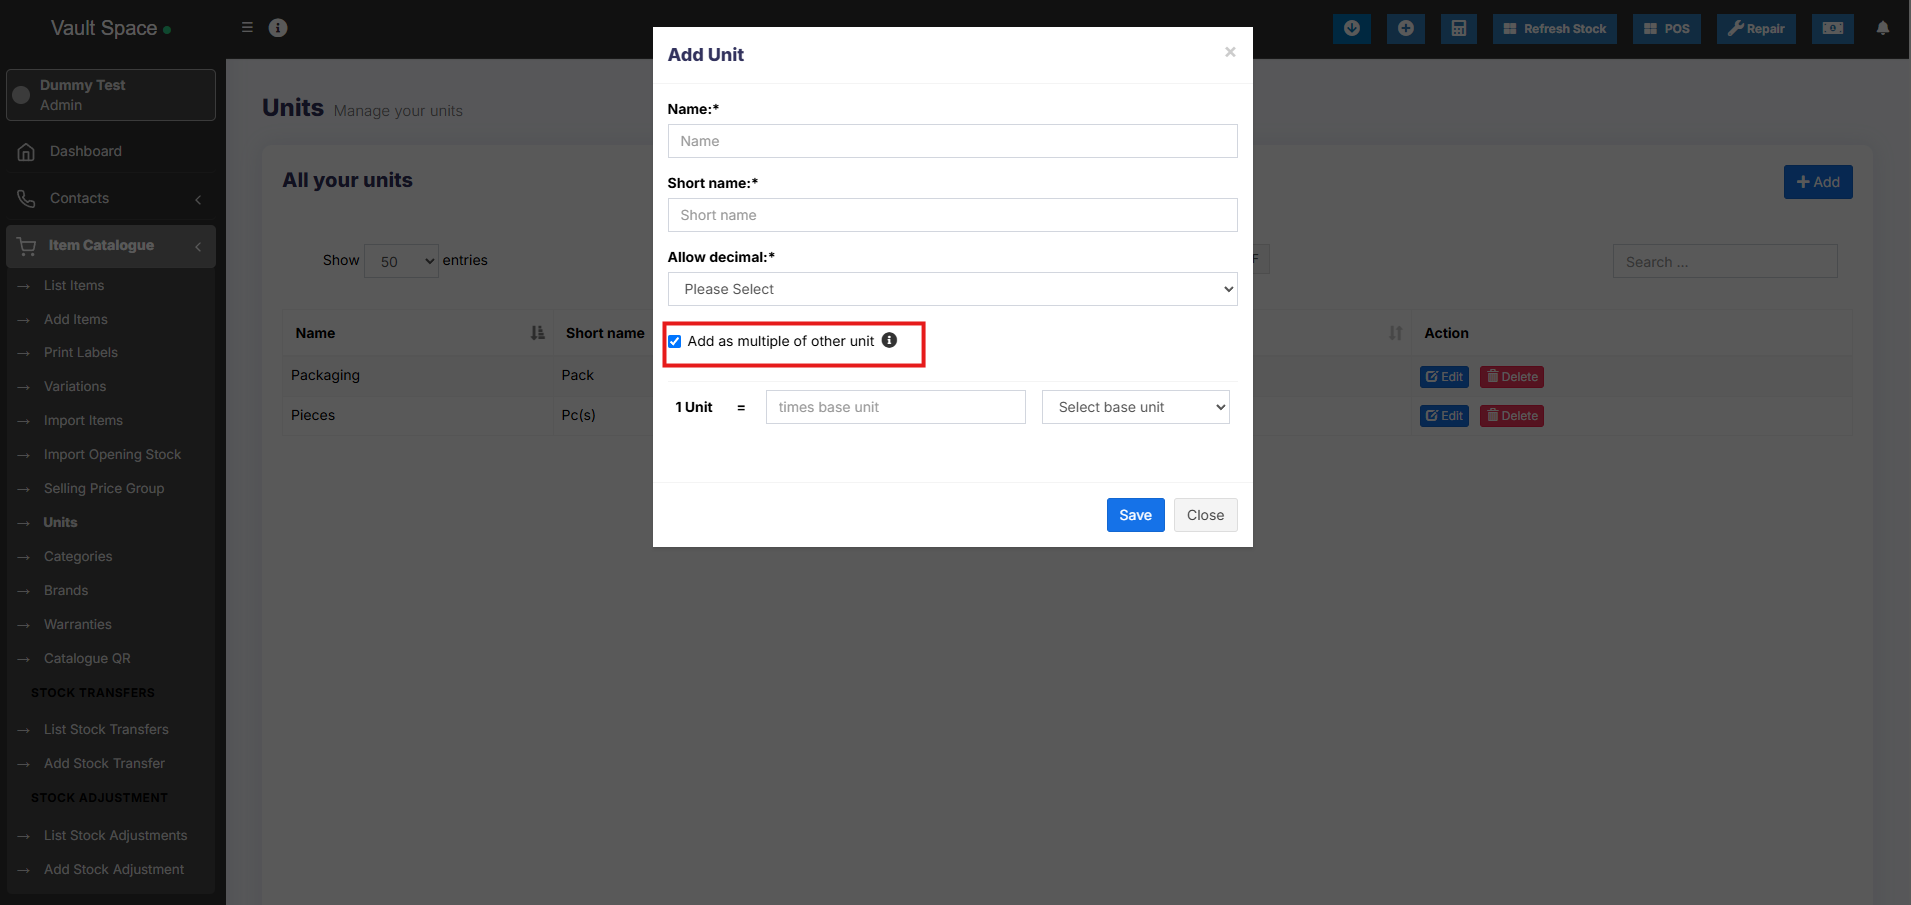Screen dimensions: 1911x905
Task: Click the info icon beside the multiple unit checkbox
Action: coord(889,340)
